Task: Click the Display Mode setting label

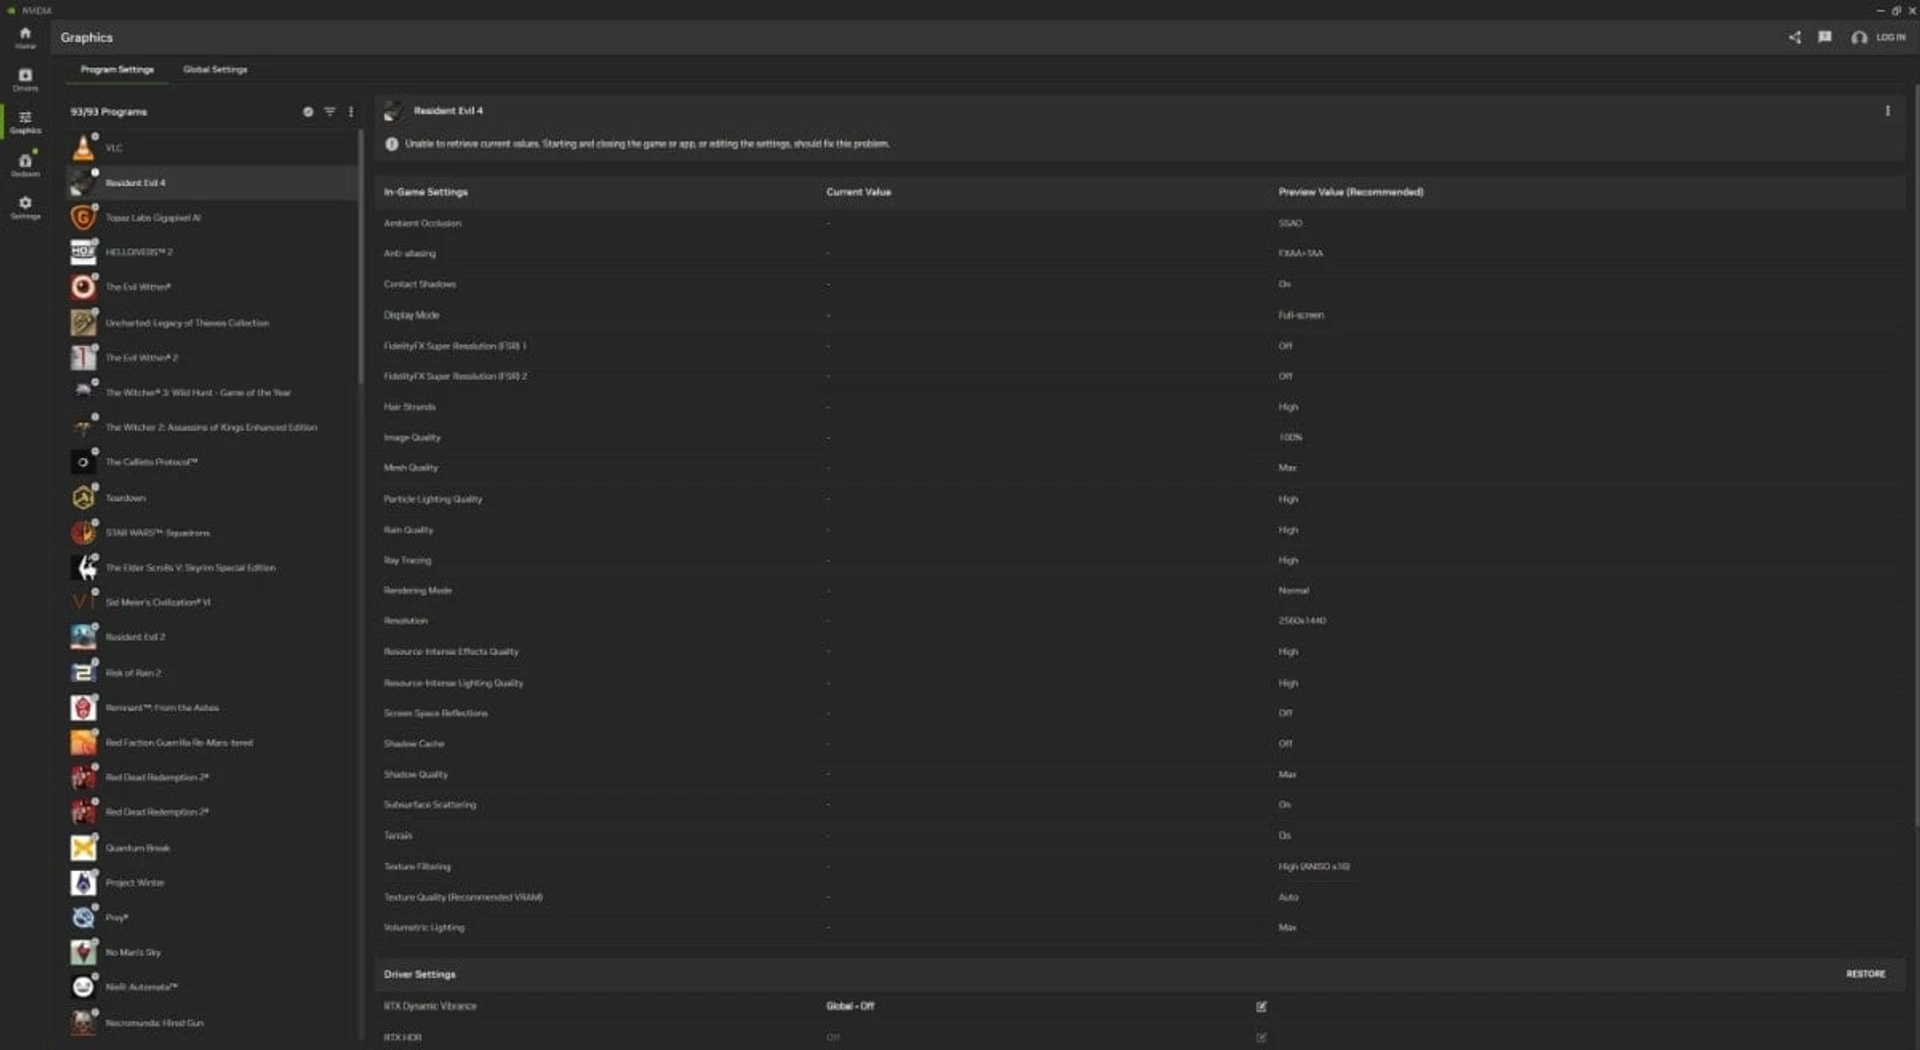Action: pos(411,315)
